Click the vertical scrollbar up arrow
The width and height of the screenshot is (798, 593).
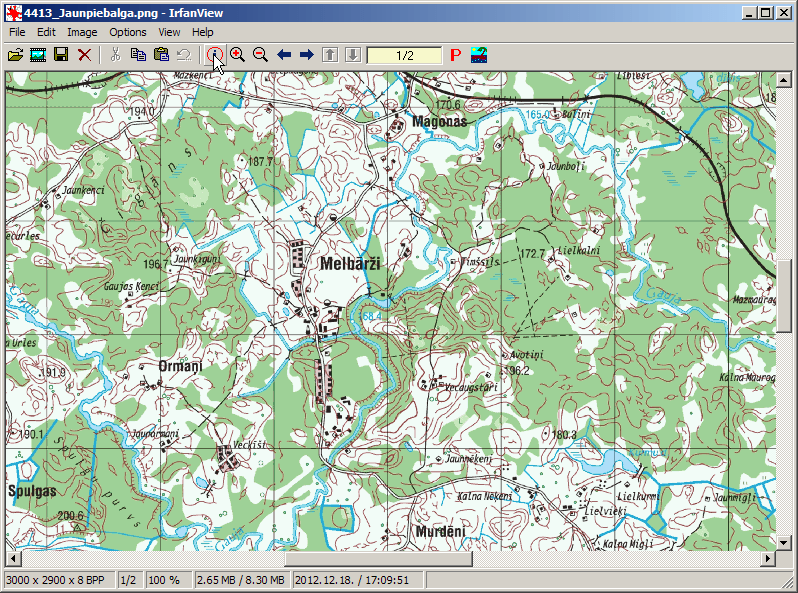point(783,79)
